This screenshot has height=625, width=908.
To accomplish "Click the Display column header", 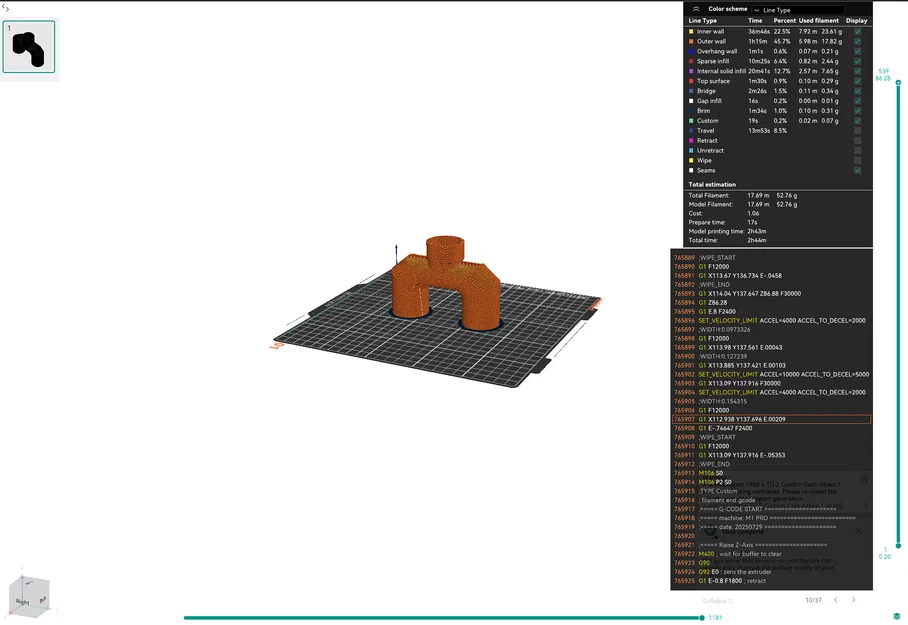I will tap(856, 20).
